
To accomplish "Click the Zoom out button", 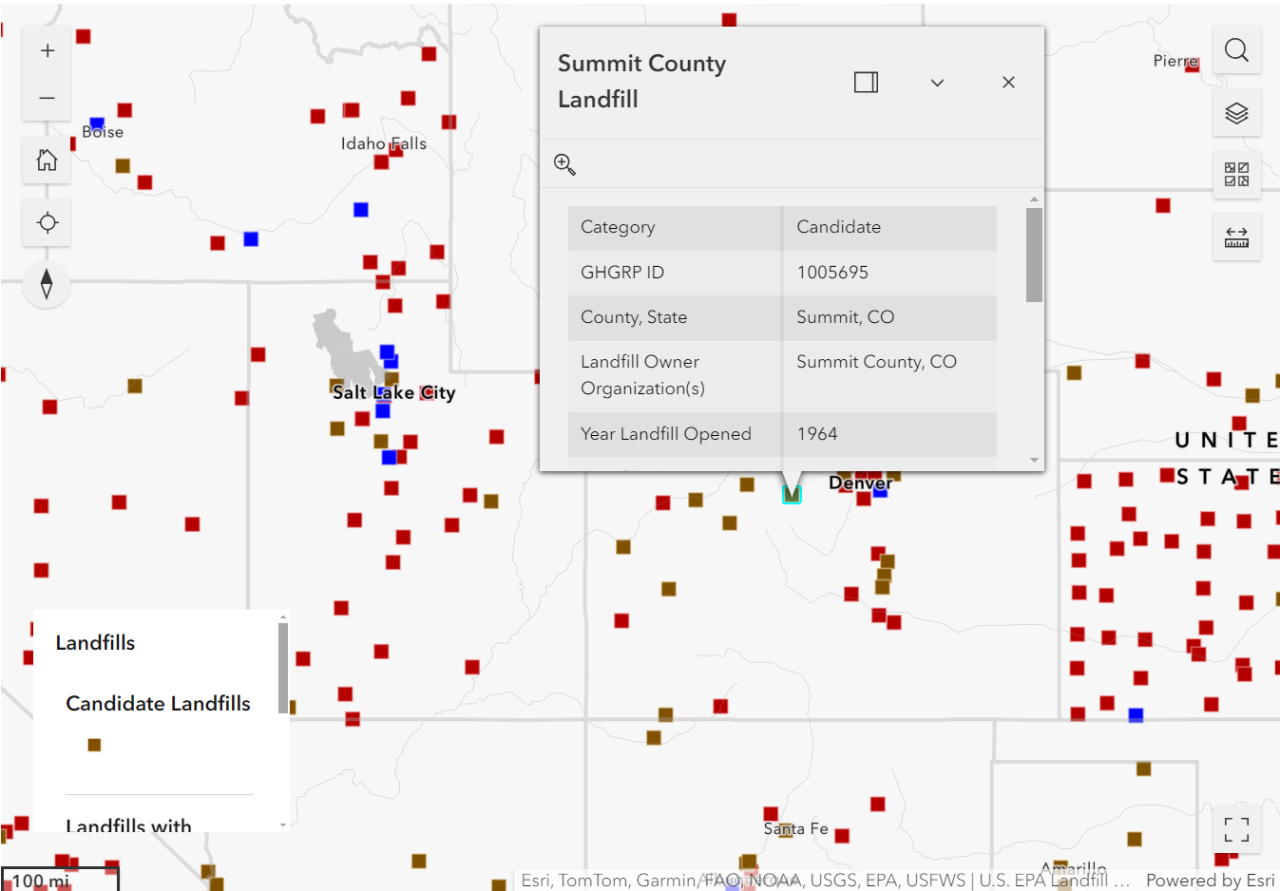I will (x=46, y=98).
